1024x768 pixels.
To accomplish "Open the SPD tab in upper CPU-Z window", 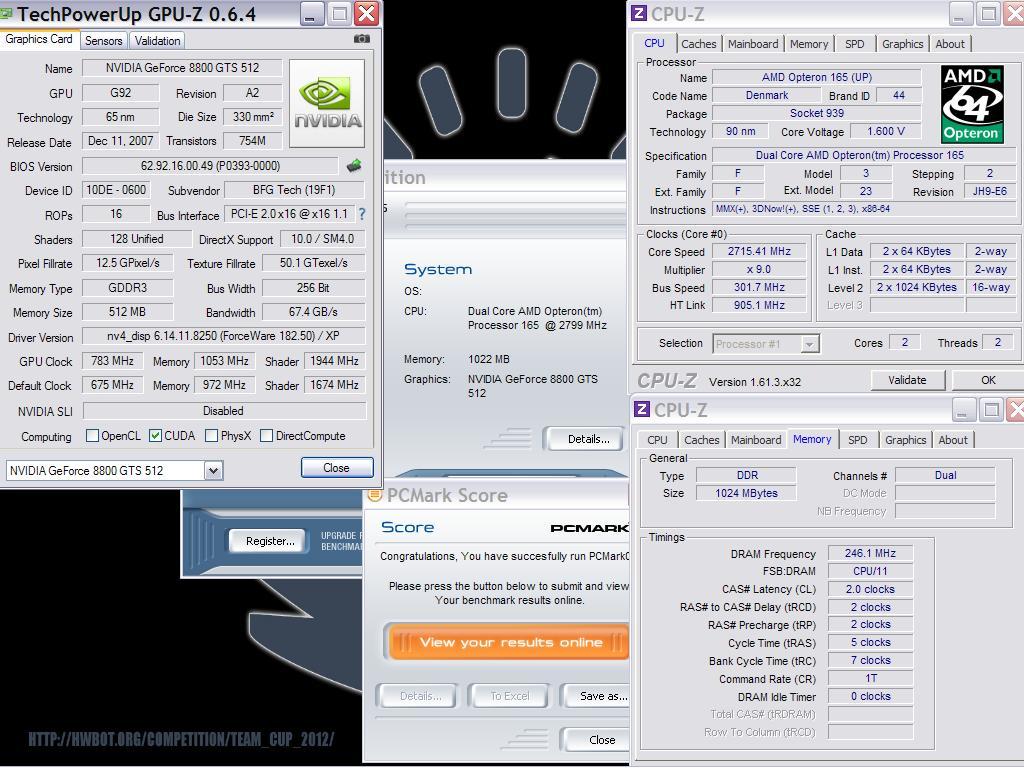I will tap(854, 44).
